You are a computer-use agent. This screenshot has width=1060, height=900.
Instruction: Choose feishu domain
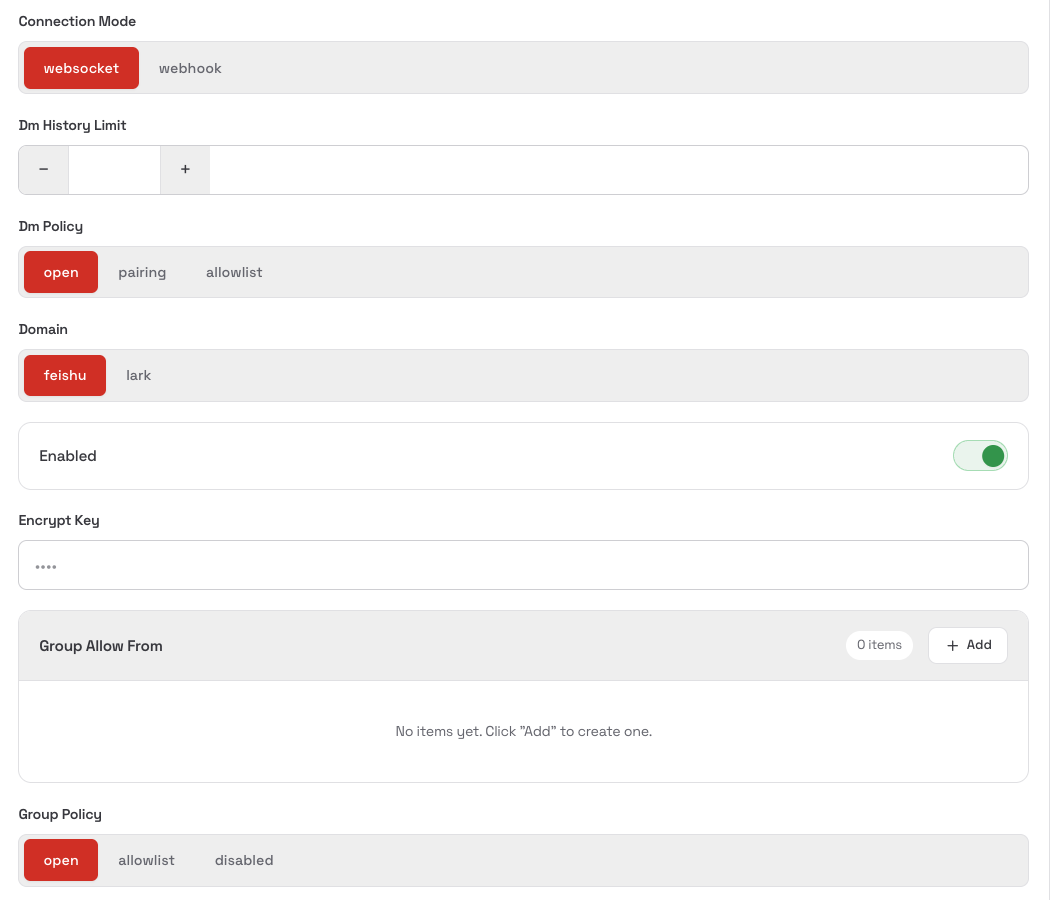point(65,375)
